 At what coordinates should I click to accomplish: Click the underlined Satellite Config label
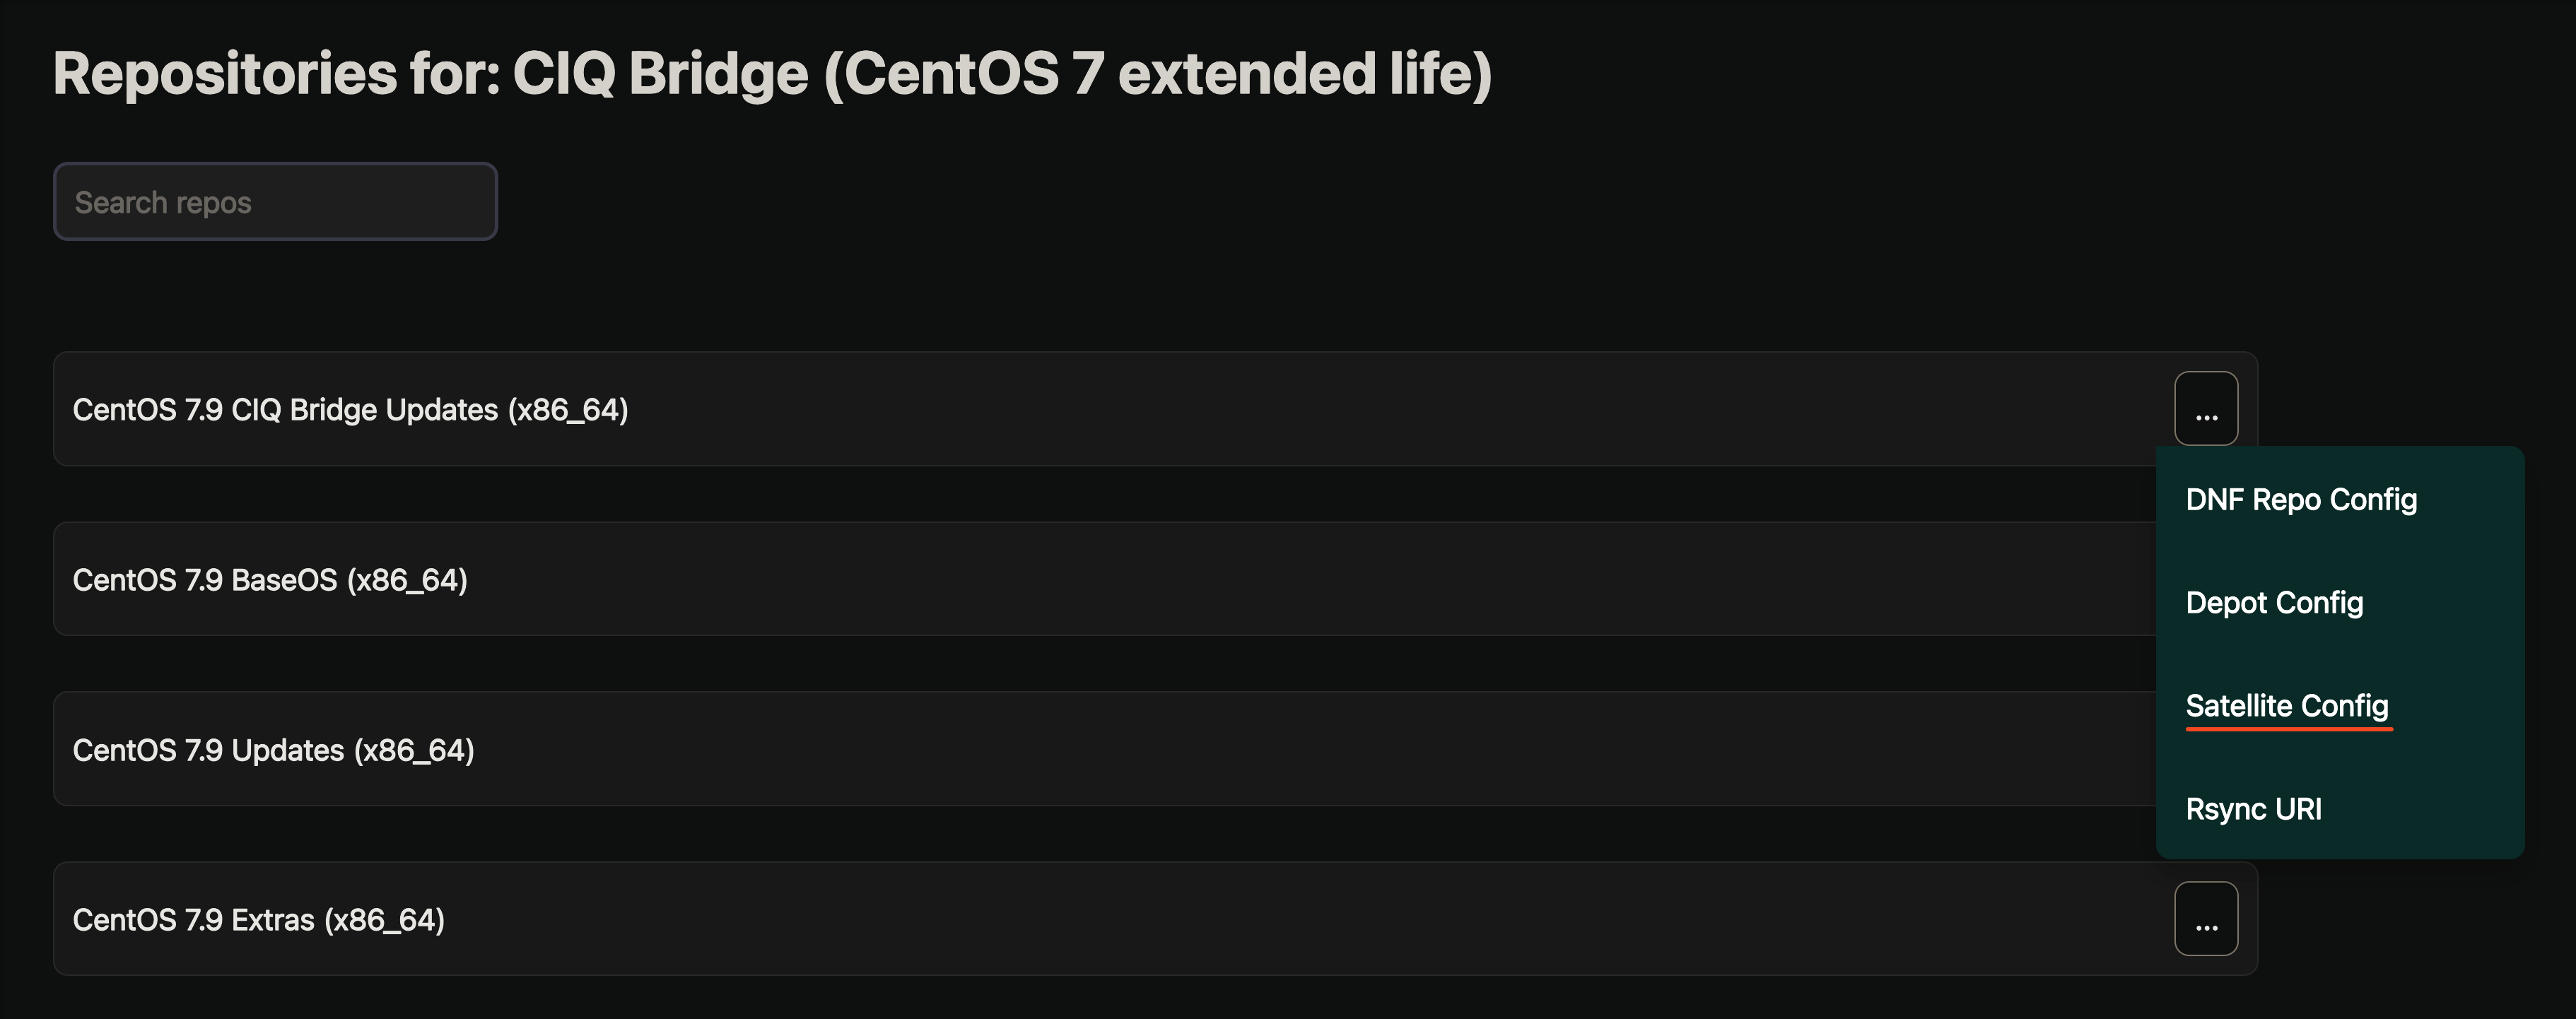point(2286,706)
